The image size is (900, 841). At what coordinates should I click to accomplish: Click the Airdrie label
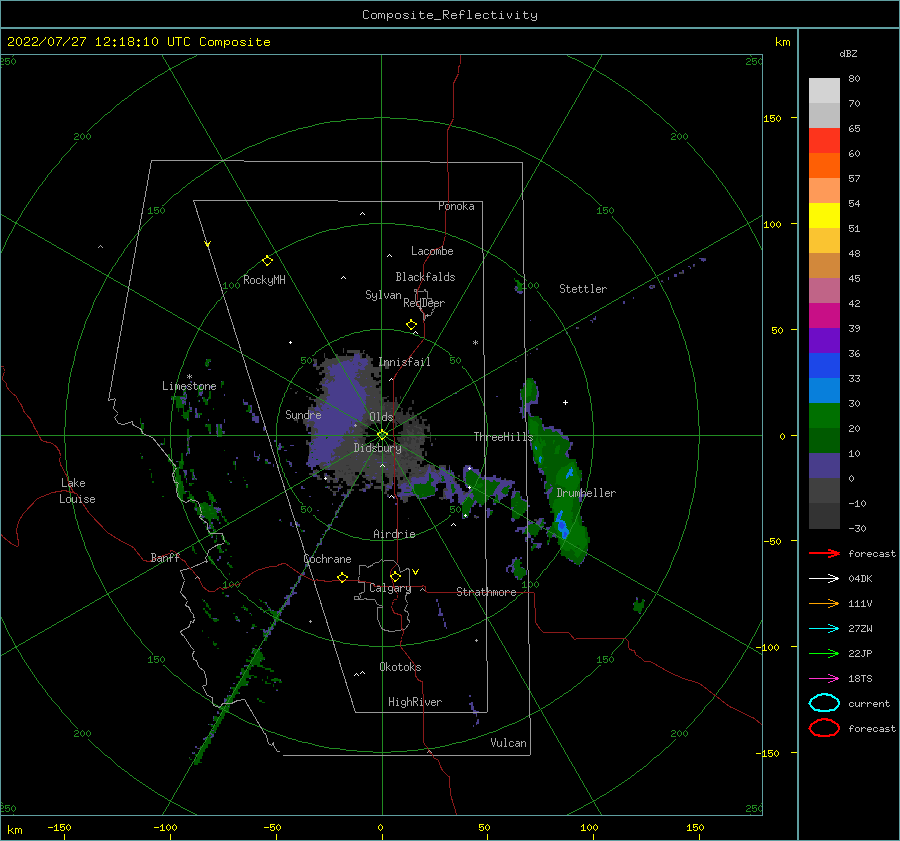(x=394, y=534)
